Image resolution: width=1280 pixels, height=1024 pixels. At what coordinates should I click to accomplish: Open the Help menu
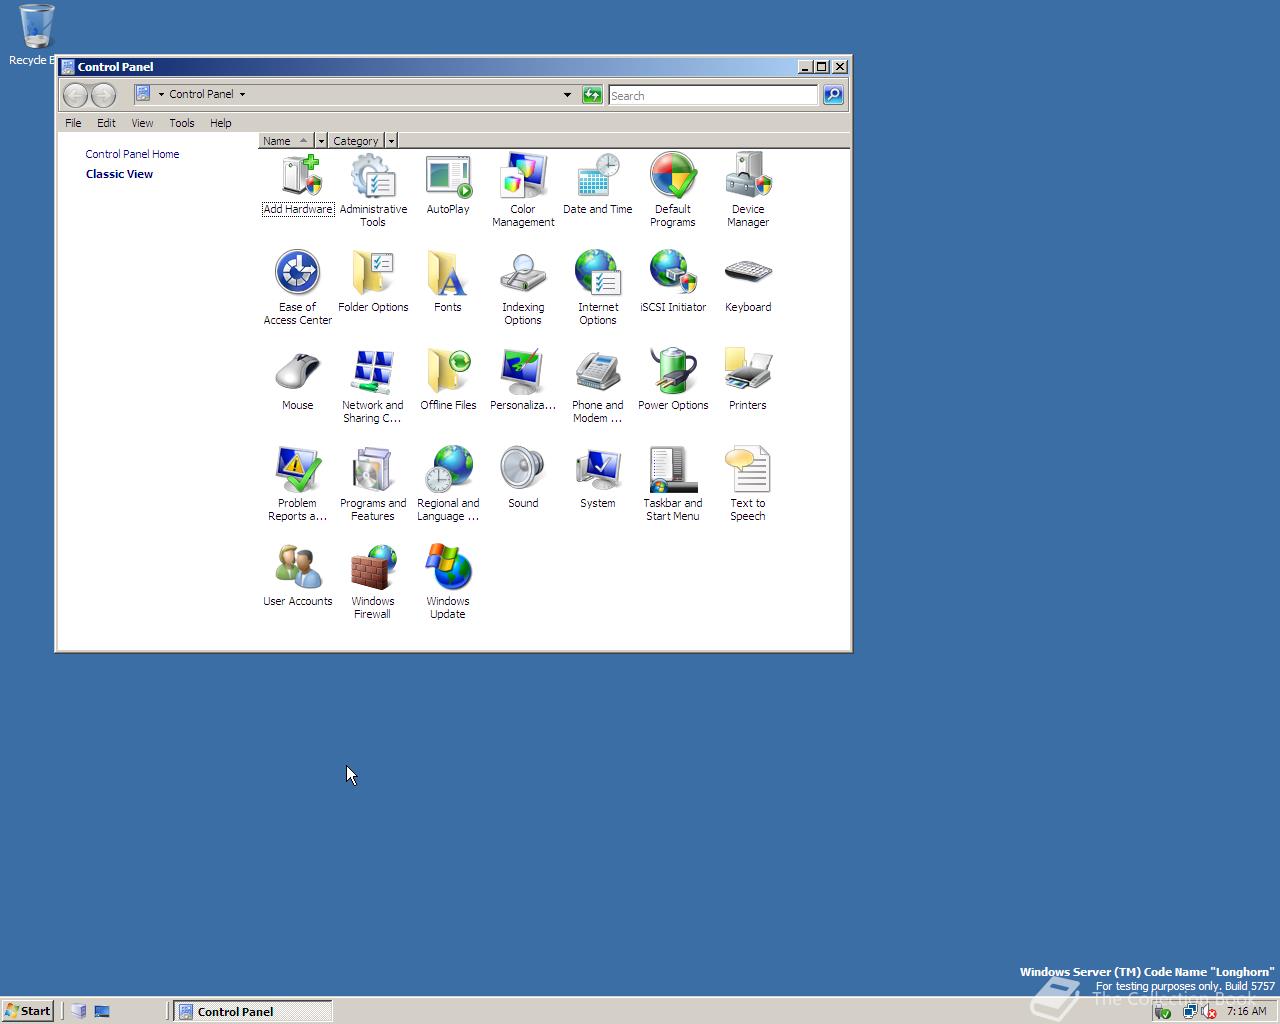point(221,123)
